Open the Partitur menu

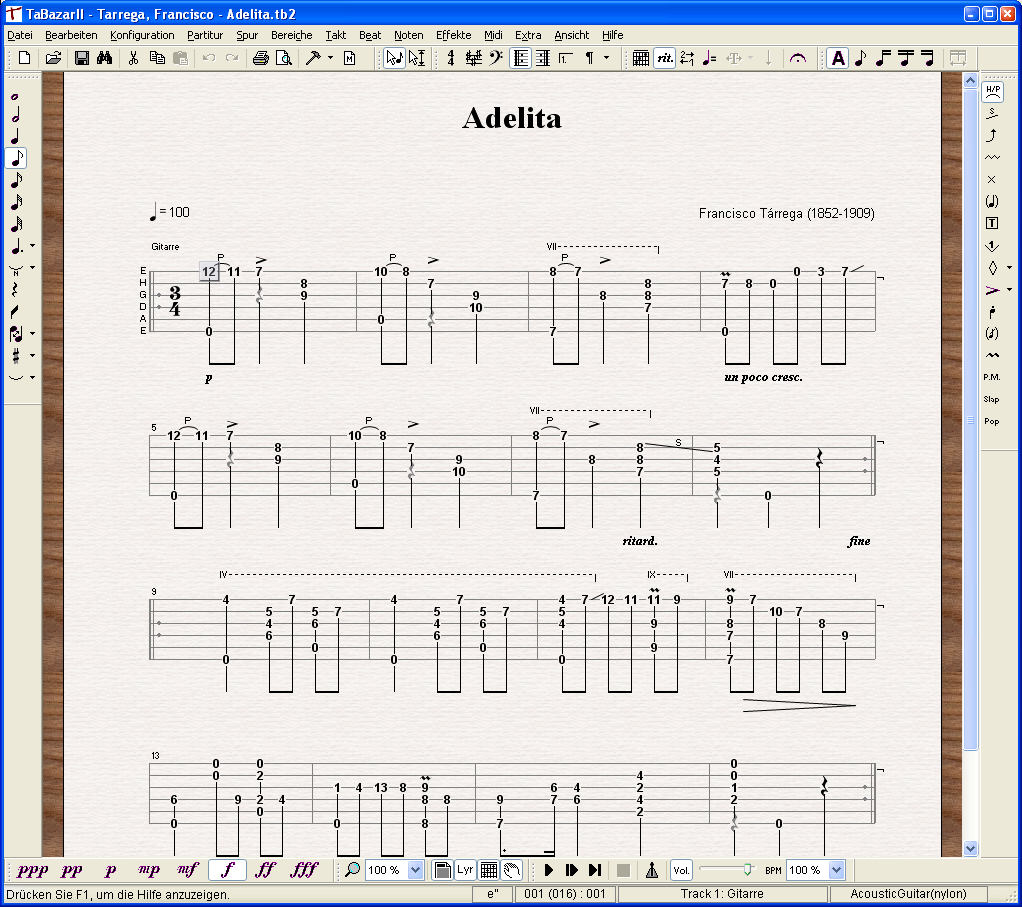[x=205, y=35]
